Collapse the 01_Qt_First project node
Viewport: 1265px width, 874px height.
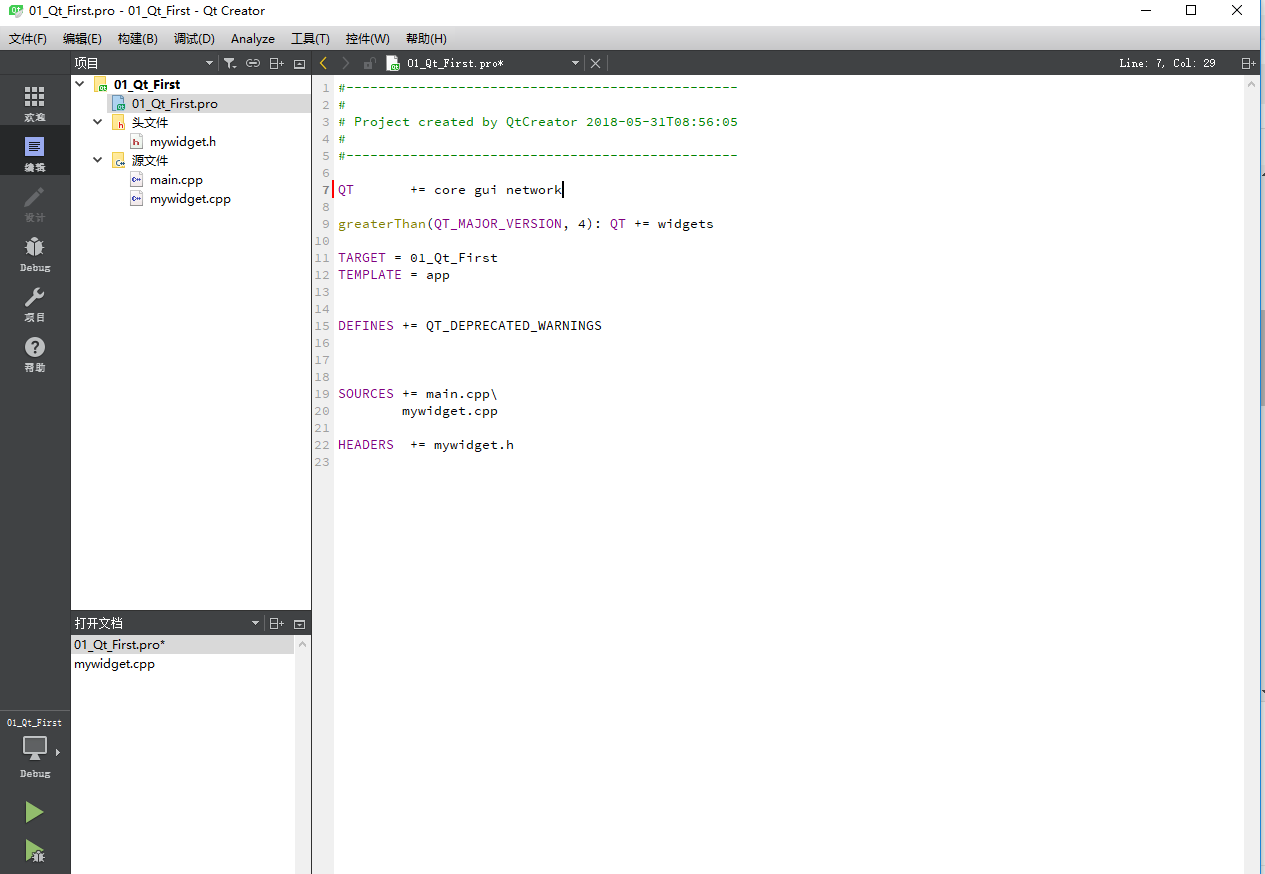click(79, 85)
